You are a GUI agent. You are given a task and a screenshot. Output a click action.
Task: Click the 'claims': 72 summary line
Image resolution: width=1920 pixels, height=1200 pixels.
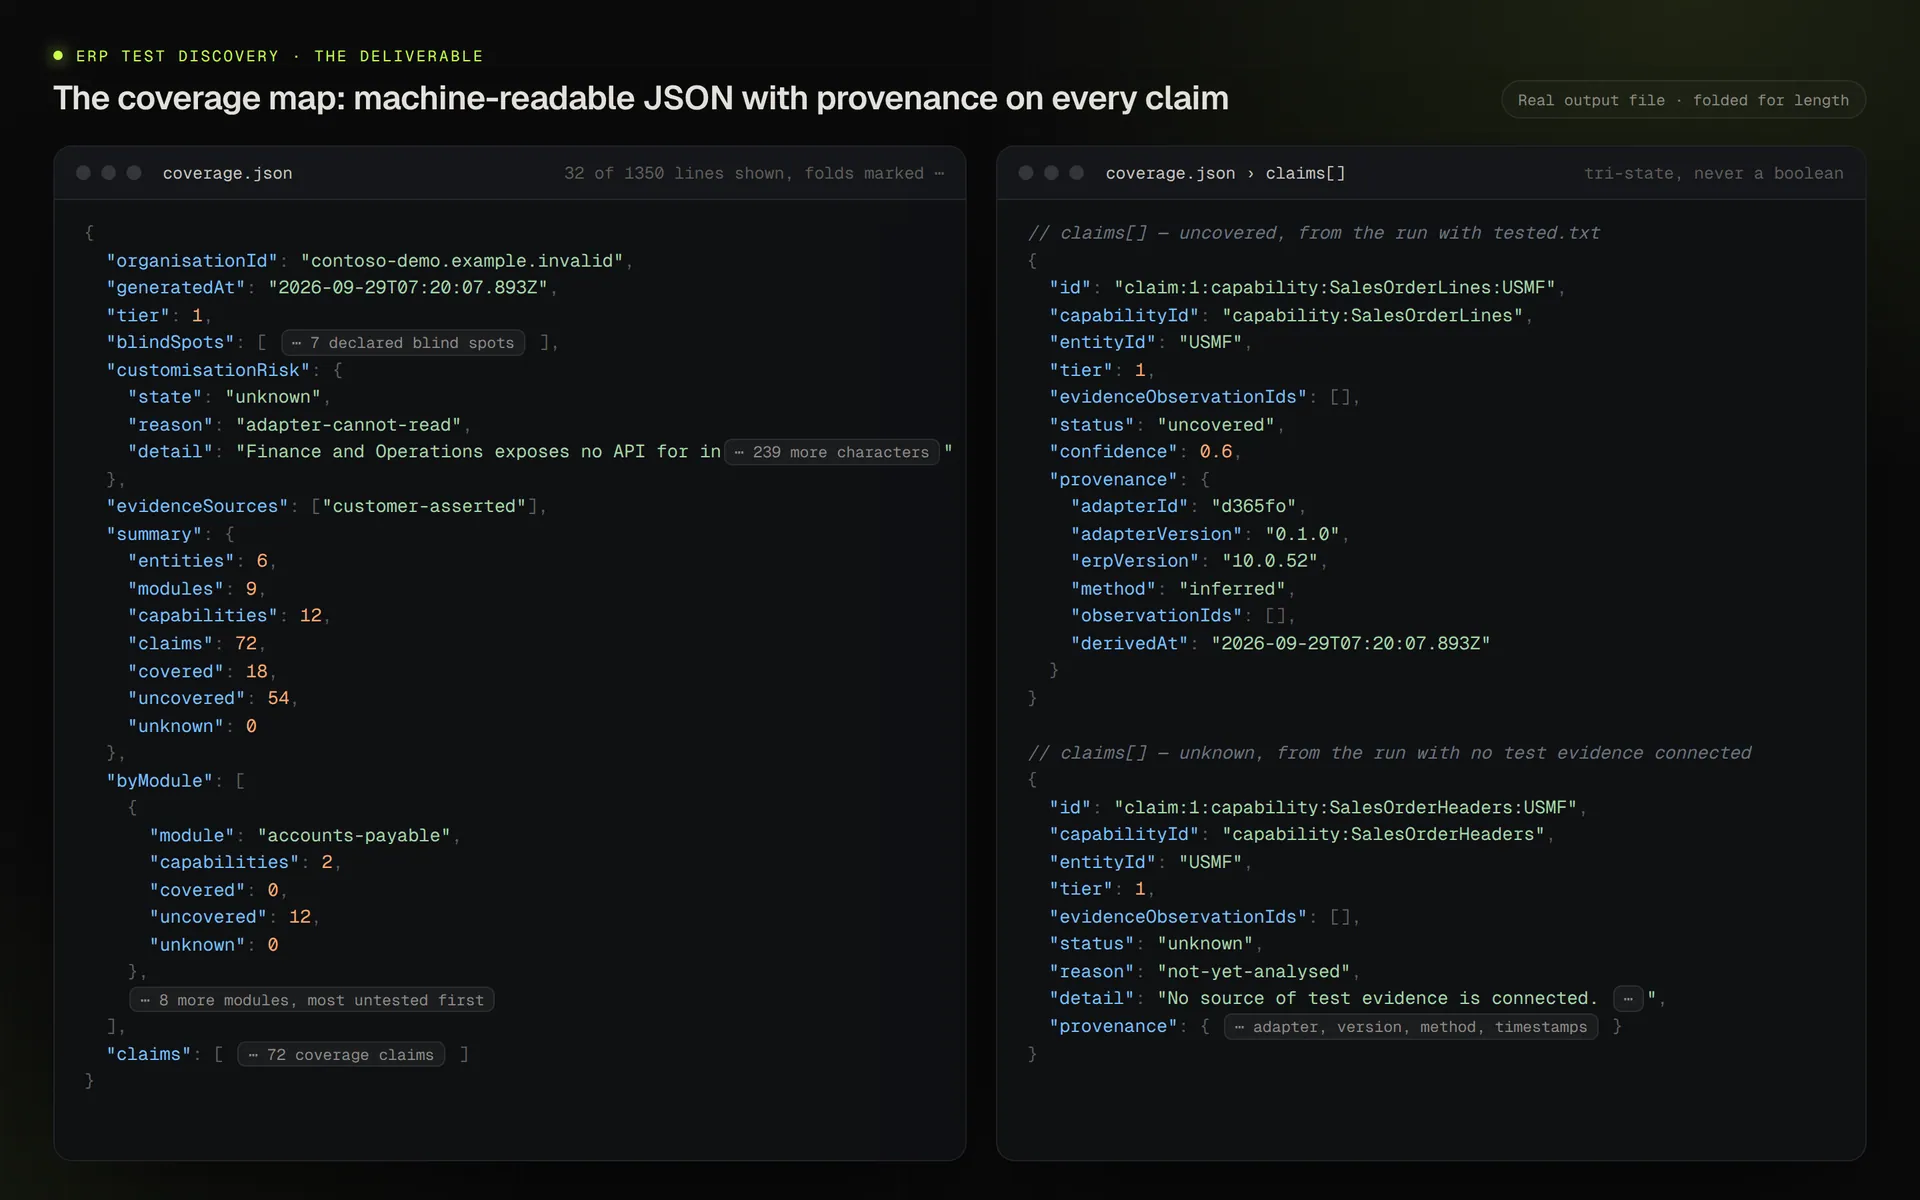(196, 644)
